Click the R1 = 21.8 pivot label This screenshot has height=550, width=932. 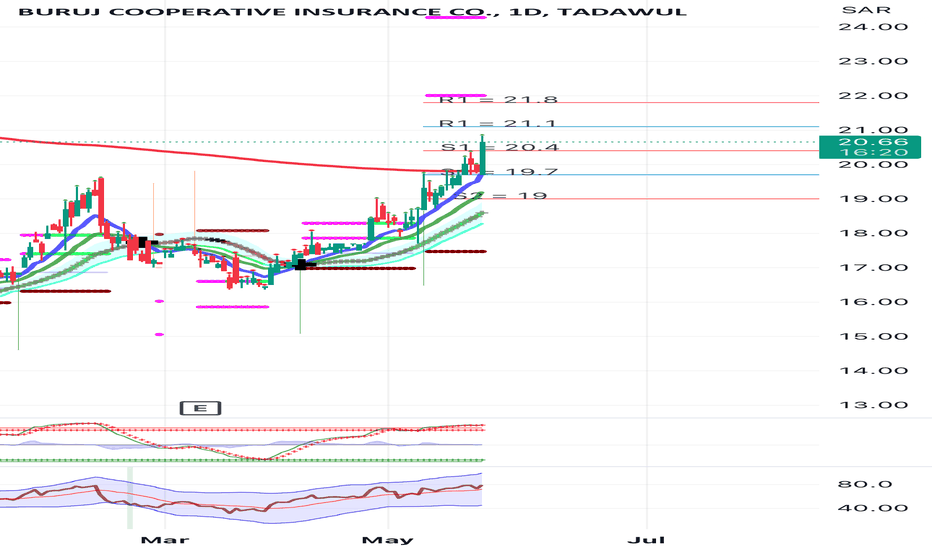click(x=498, y=99)
